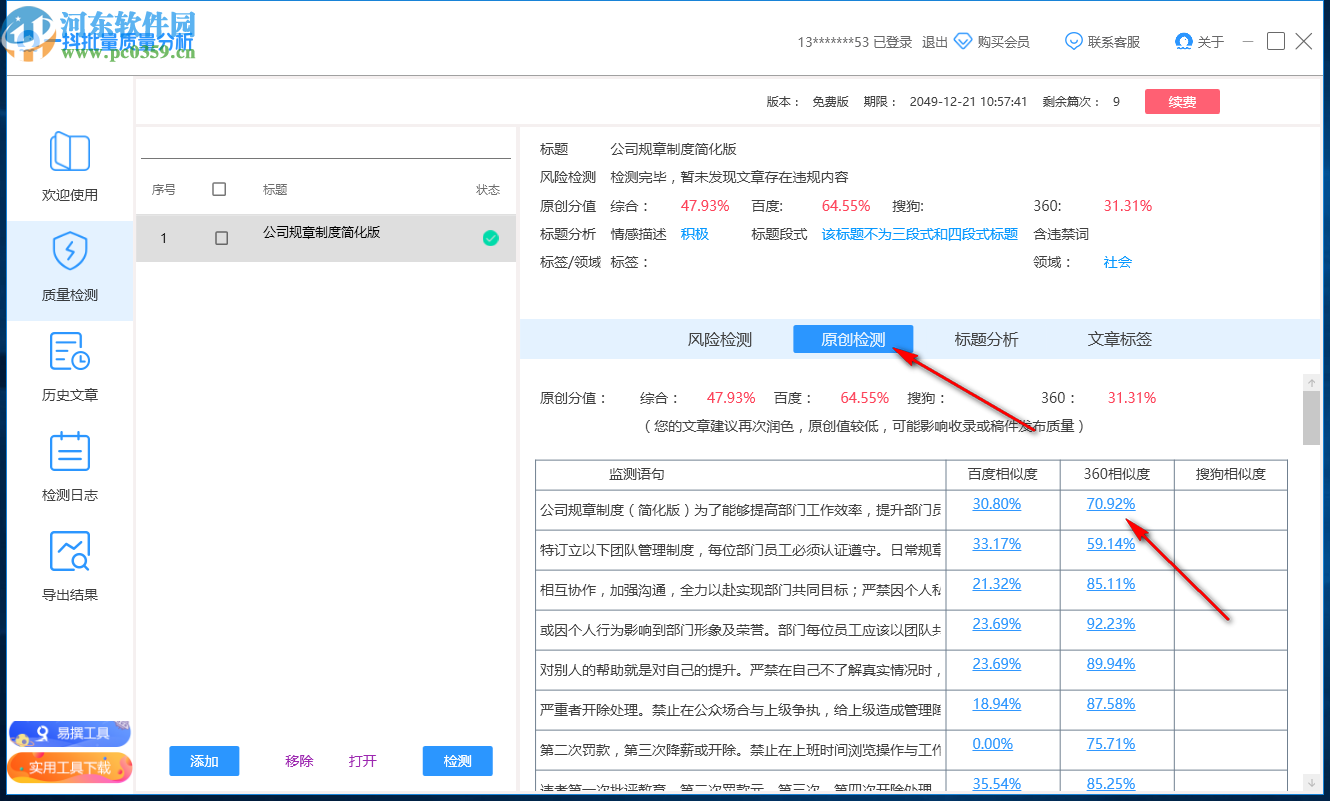The width and height of the screenshot is (1330, 801).
Task: Switch to the 风险检测 tab
Action: pyautogui.click(x=719, y=339)
